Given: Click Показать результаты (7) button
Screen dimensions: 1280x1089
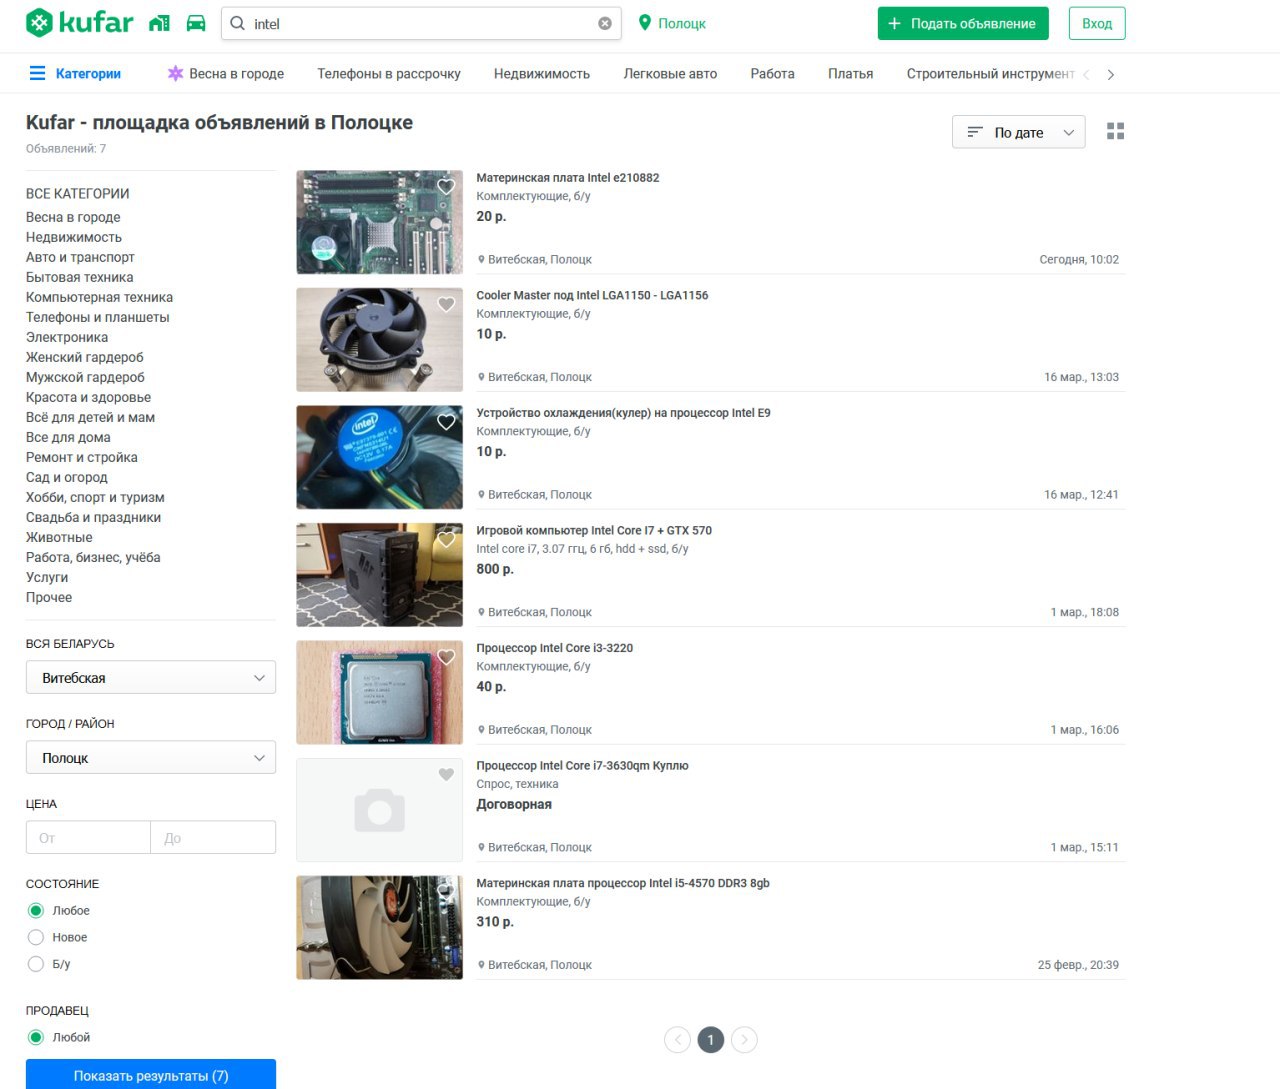Looking at the screenshot, I should coord(151,1075).
